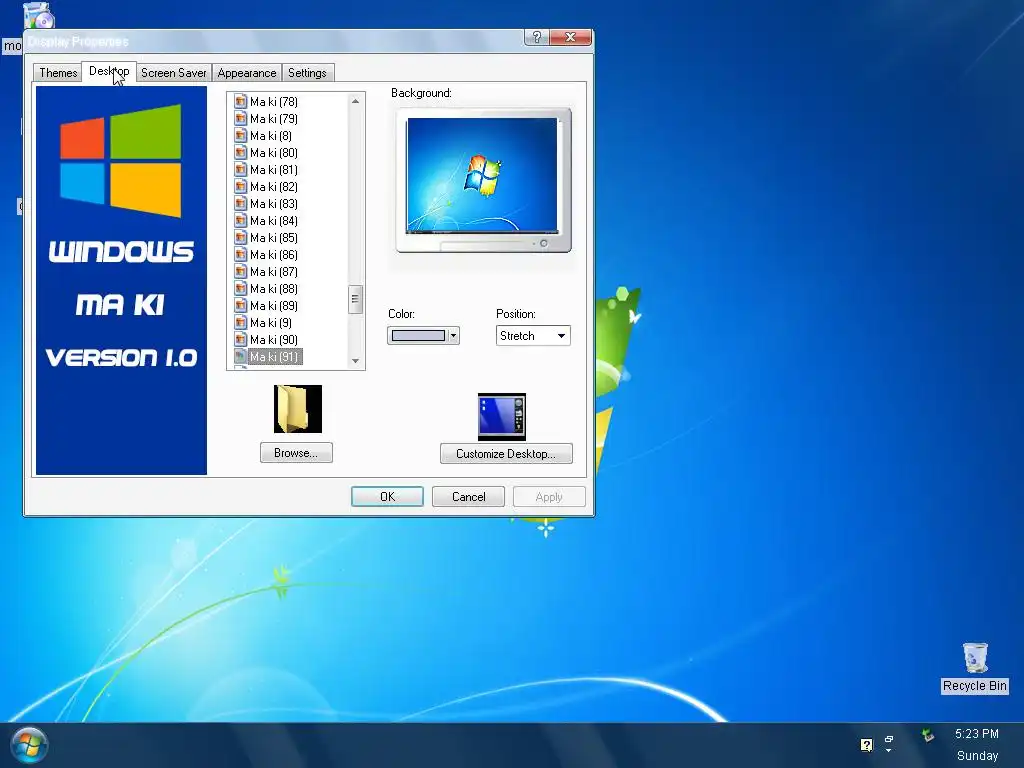This screenshot has width=1024, height=768.
Task: Select wallpaper Ma ki (83)
Action: pyautogui.click(x=274, y=204)
